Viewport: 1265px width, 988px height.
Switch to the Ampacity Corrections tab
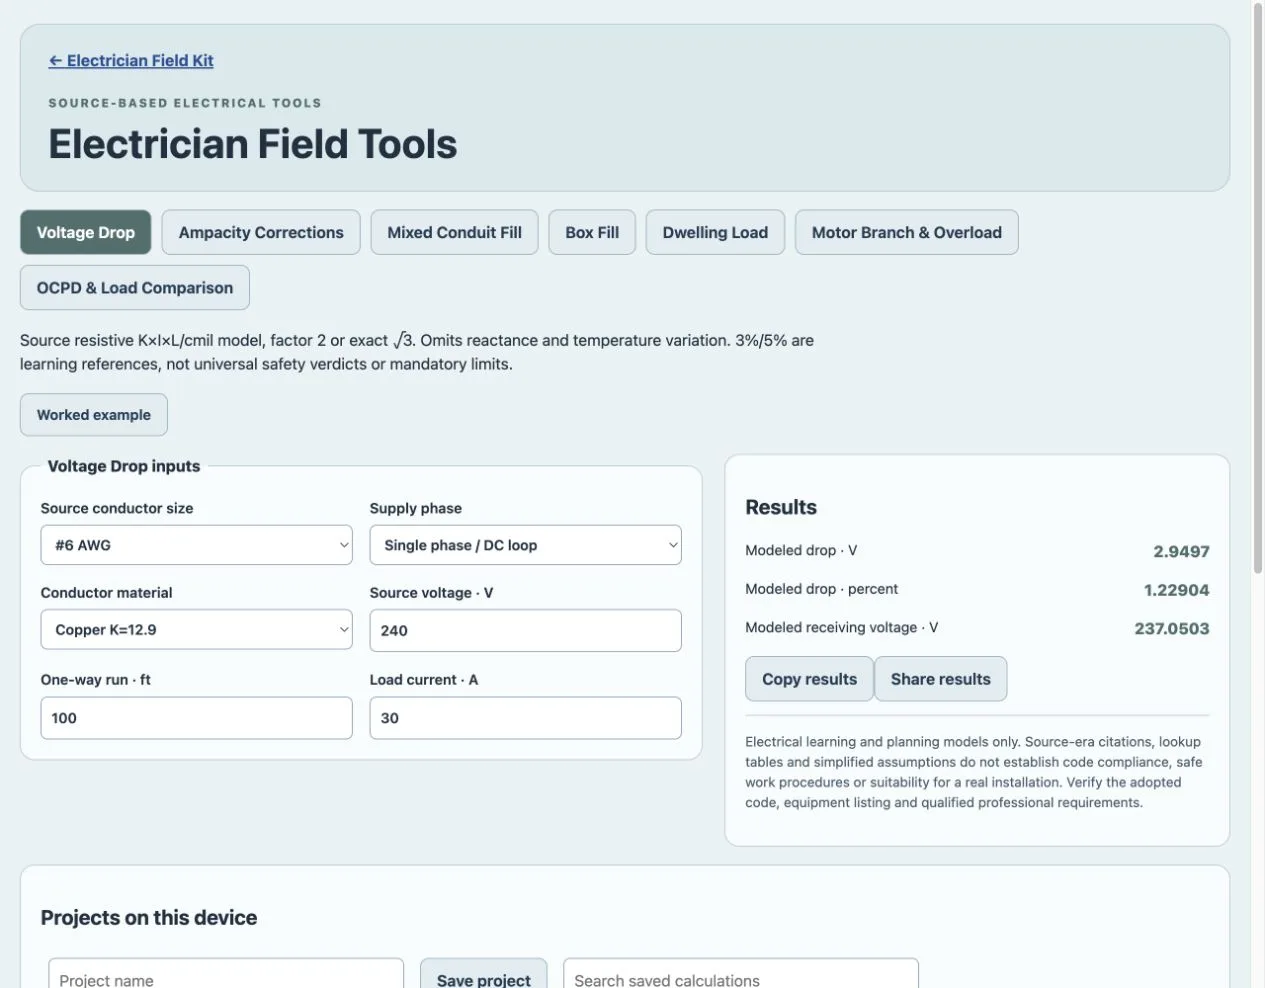click(x=261, y=232)
